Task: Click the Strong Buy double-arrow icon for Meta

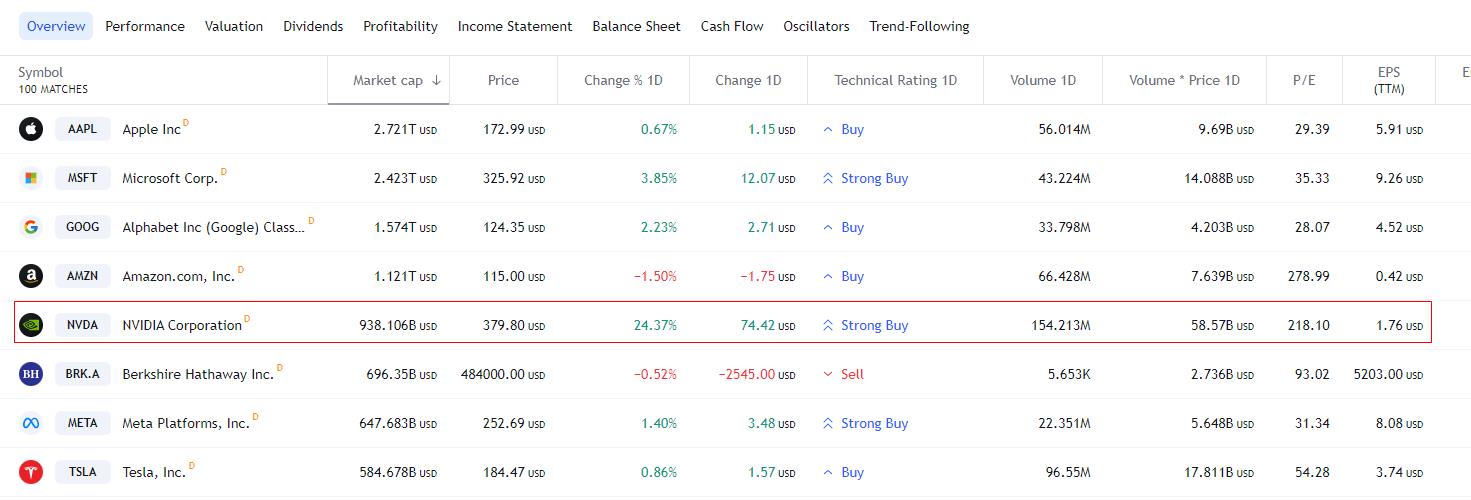Action: (x=828, y=423)
